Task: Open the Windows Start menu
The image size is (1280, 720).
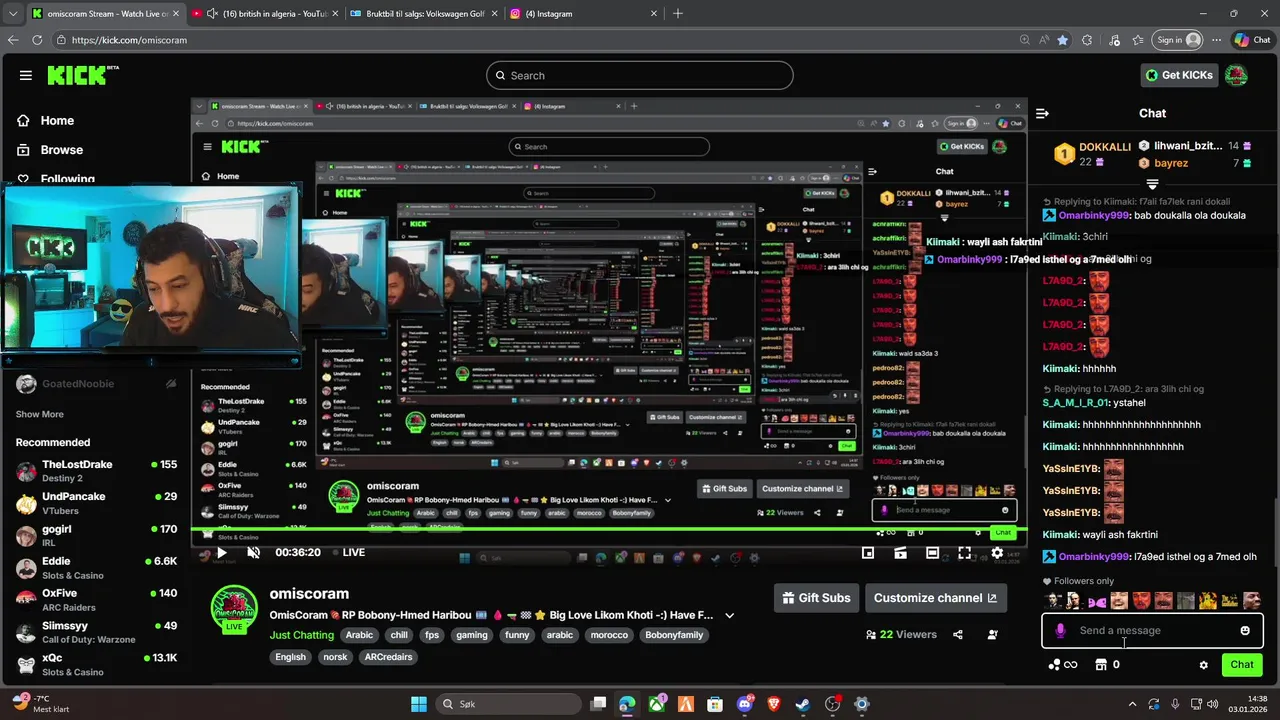Action: point(419,704)
